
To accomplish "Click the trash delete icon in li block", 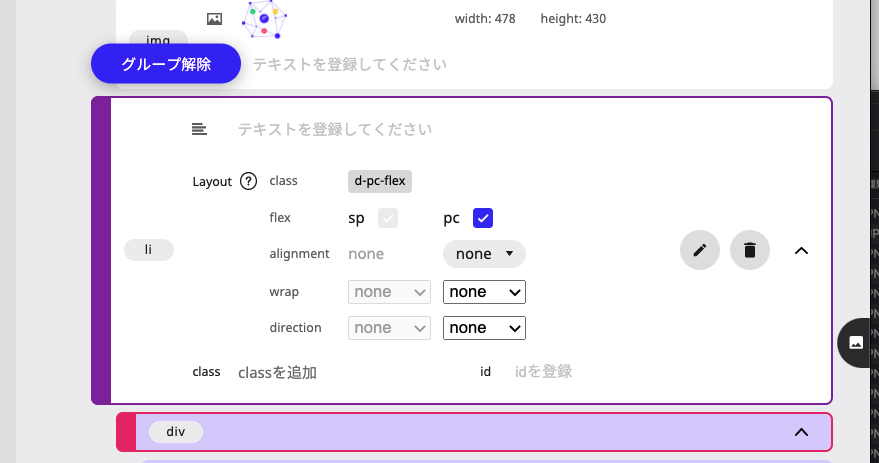I will point(750,250).
